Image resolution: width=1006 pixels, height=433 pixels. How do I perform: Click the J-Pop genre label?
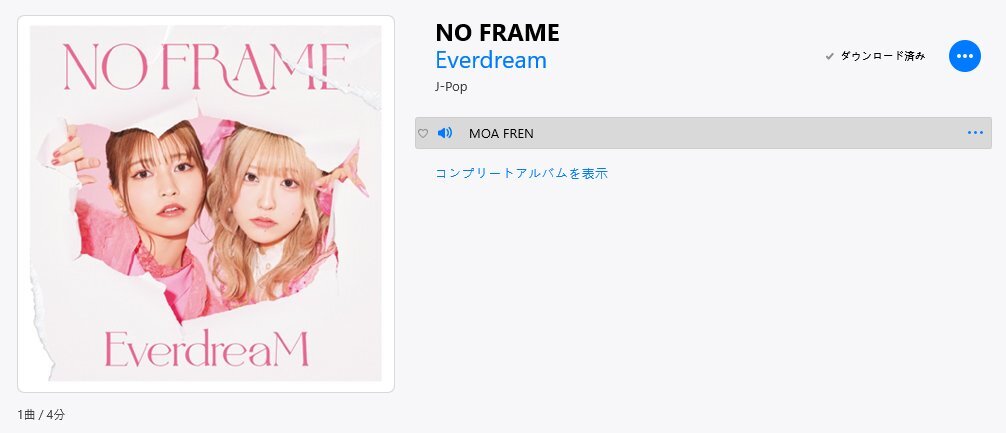coord(451,87)
